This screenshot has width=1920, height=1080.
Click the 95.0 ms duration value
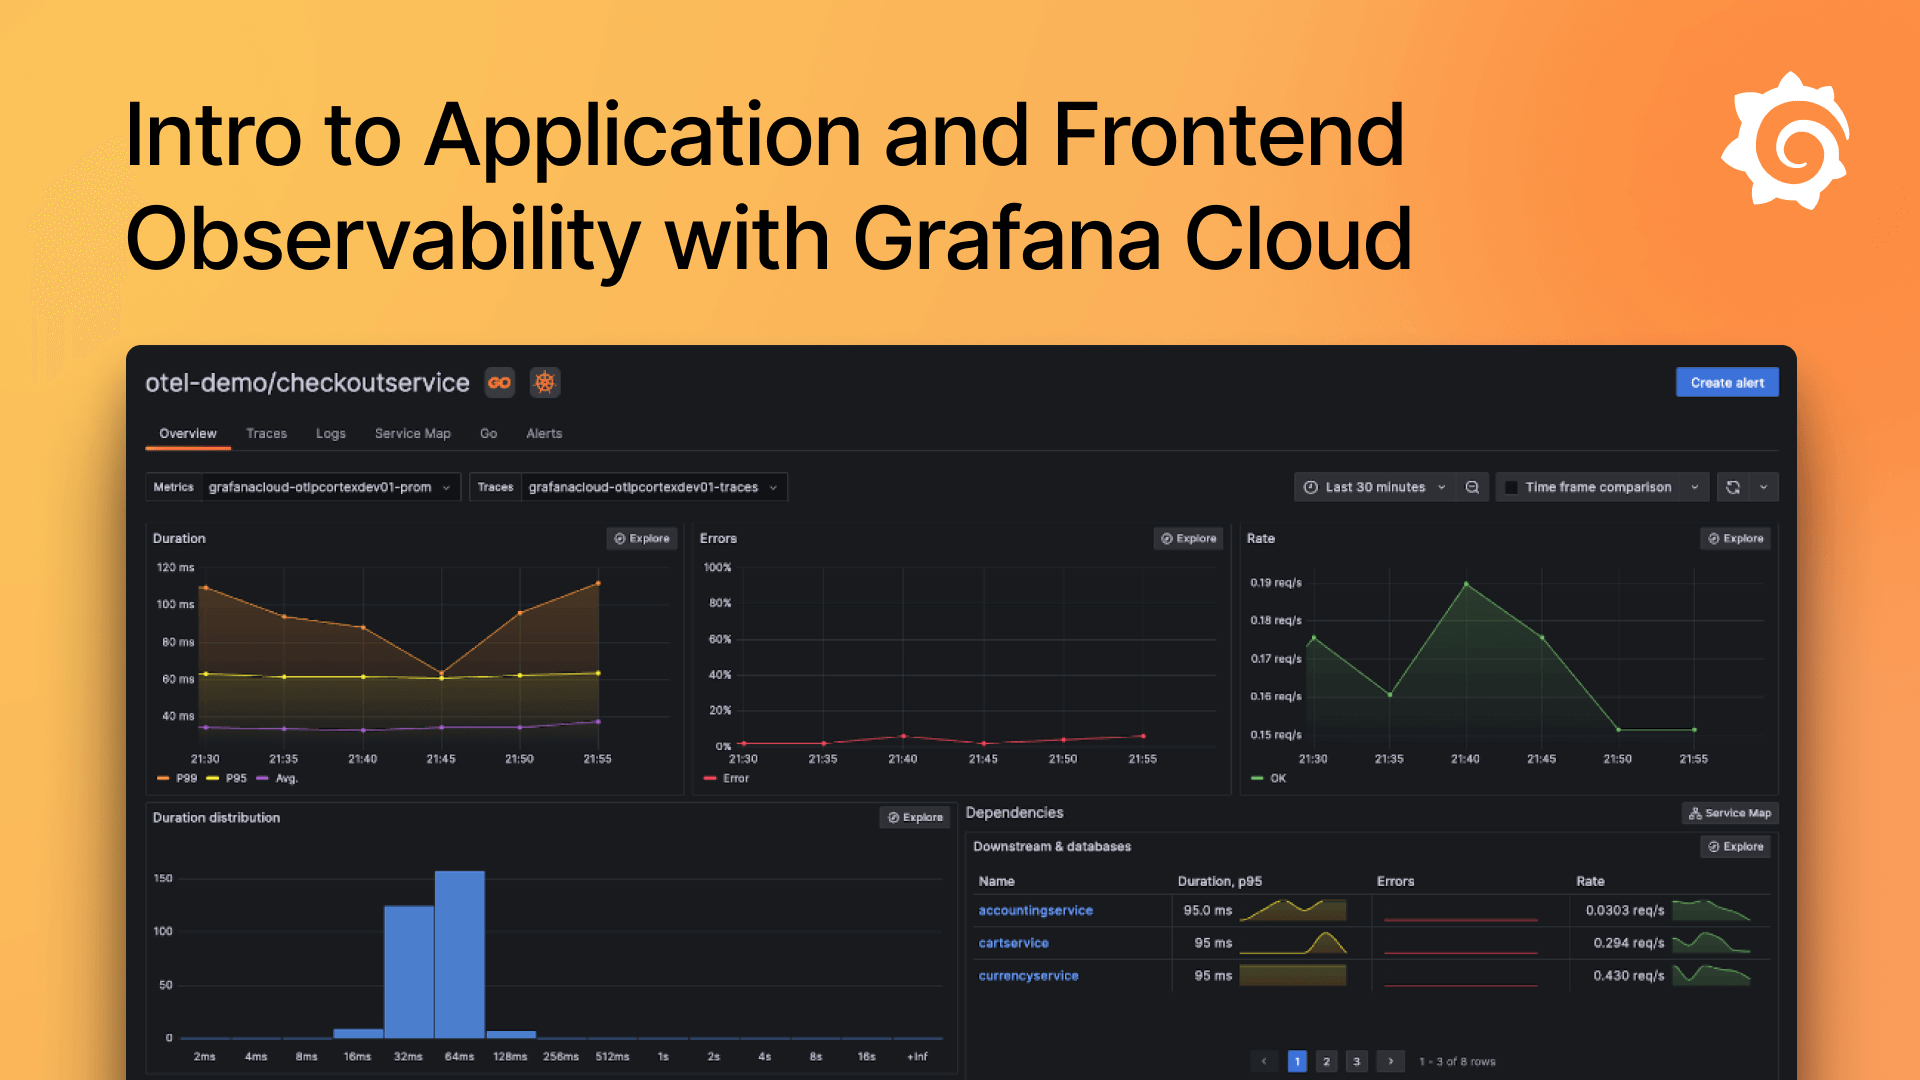tap(1208, 911)
